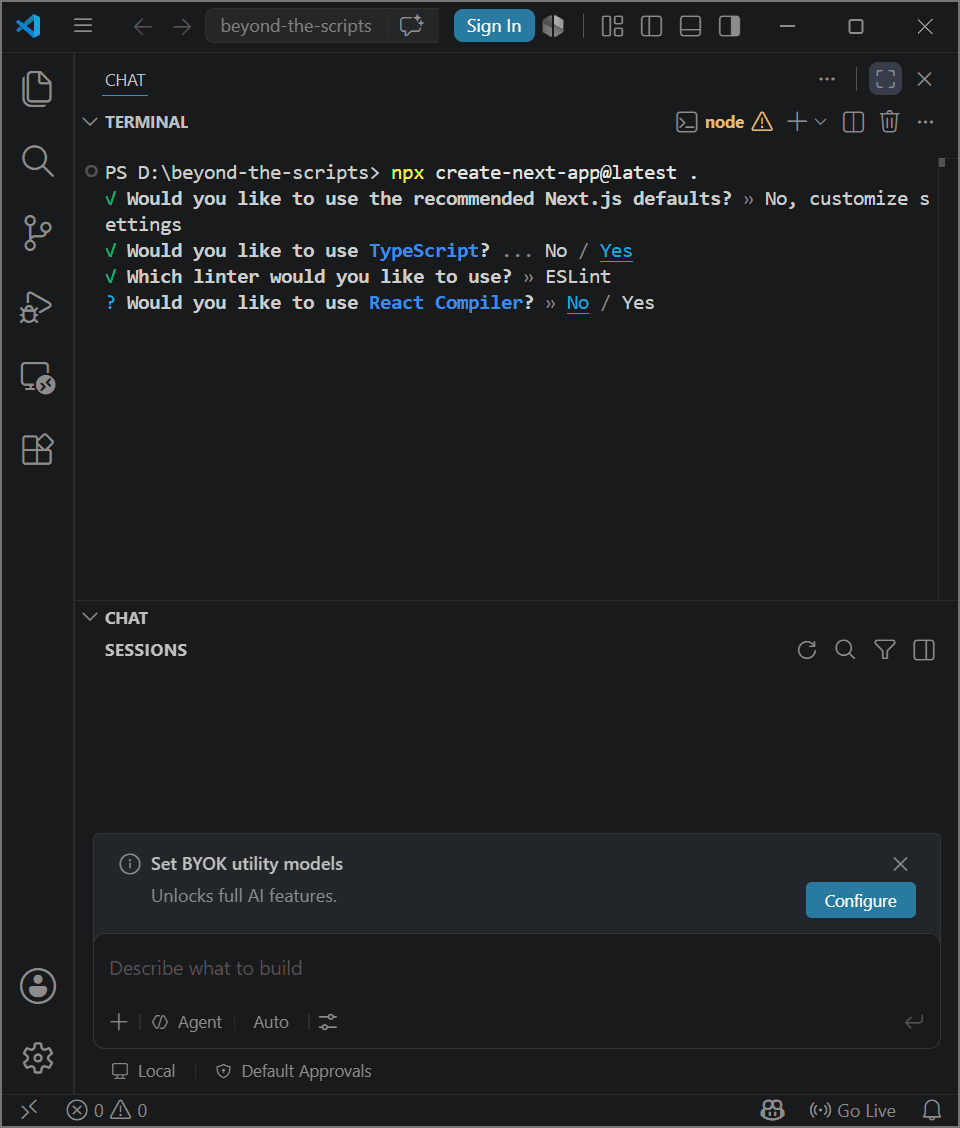Image resolution: width=960 pixels, height=1128 pixels.
Task: Toggle the primary side bar layout
Action: click(x=651, y=27)
